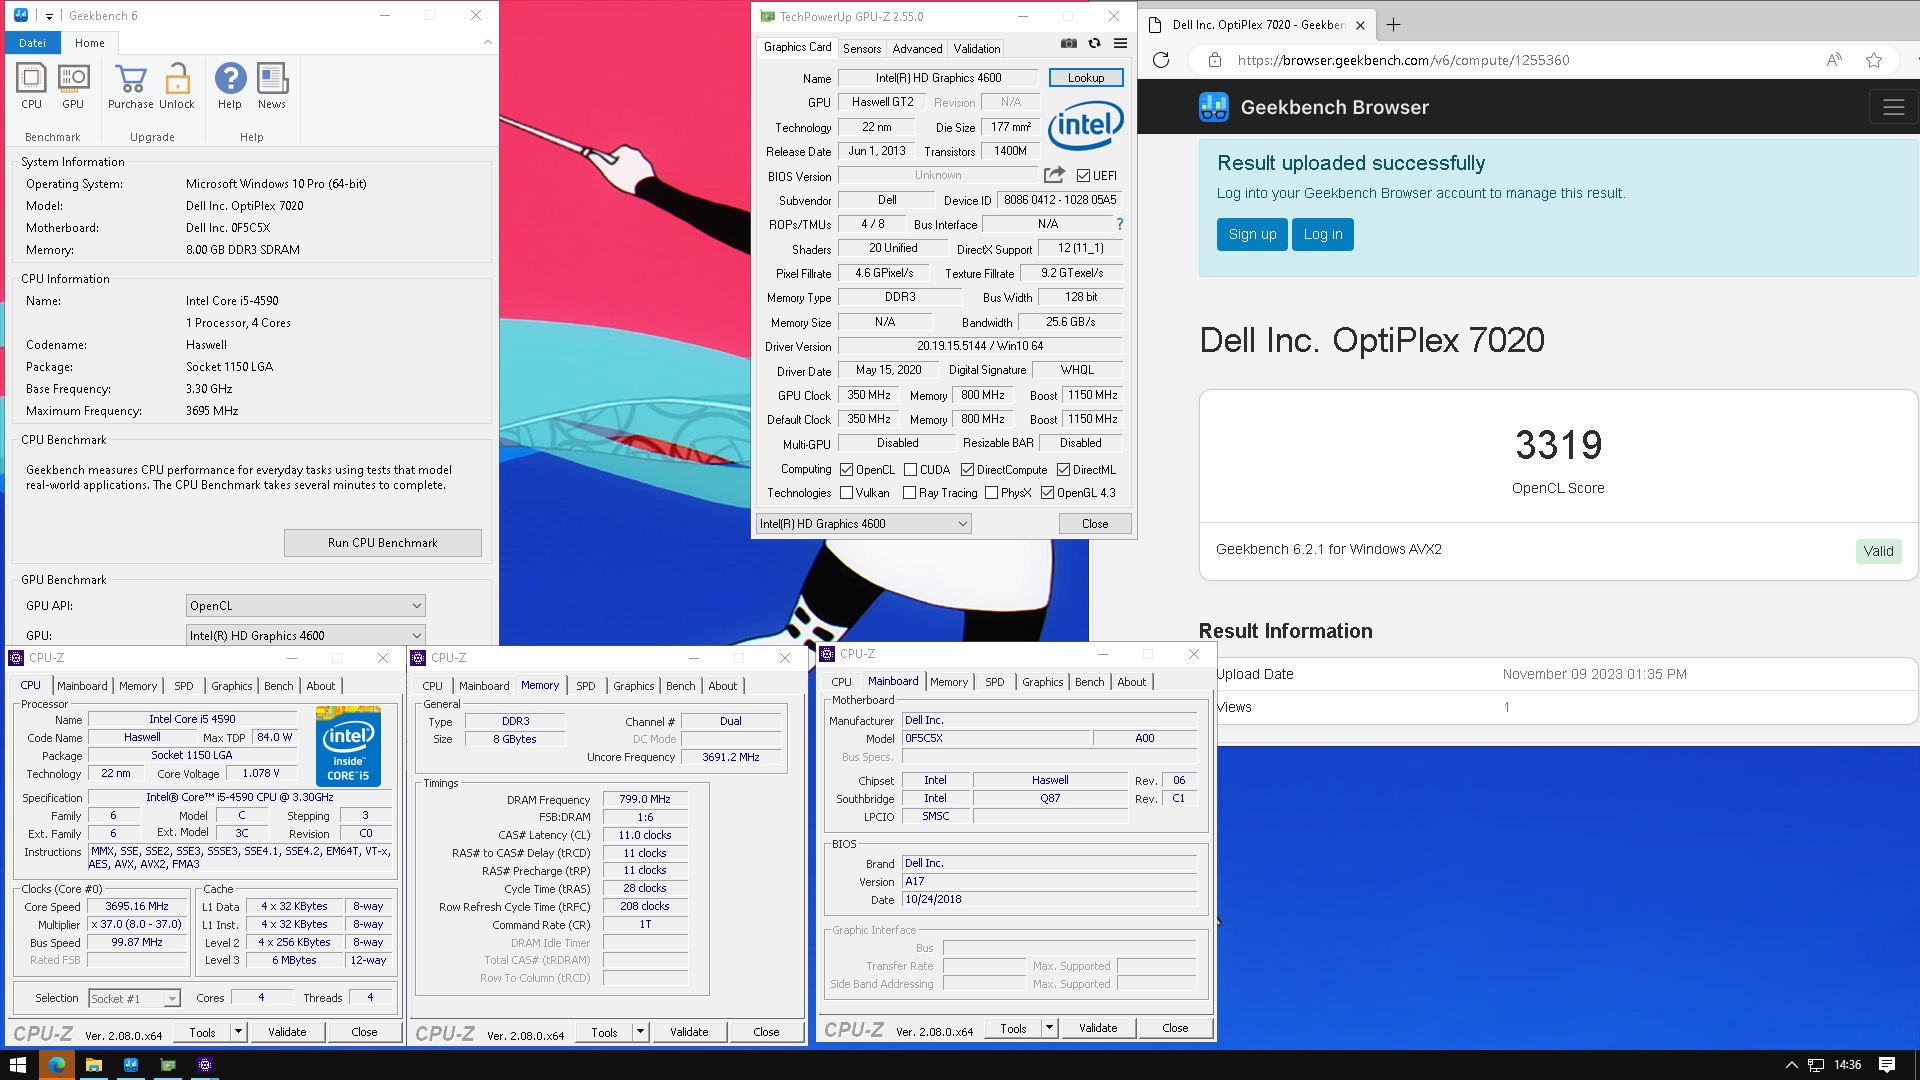This screenshot has height=1080, width=1920.
Task: Open the Geekbench GPU selection dropdown
Action: 306,635
